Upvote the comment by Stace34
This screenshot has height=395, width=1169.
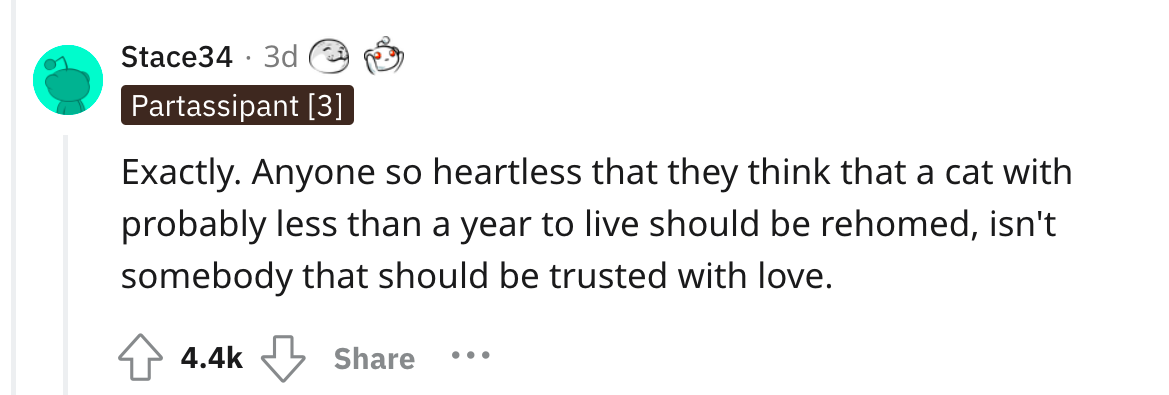click(x=140, y=358)
